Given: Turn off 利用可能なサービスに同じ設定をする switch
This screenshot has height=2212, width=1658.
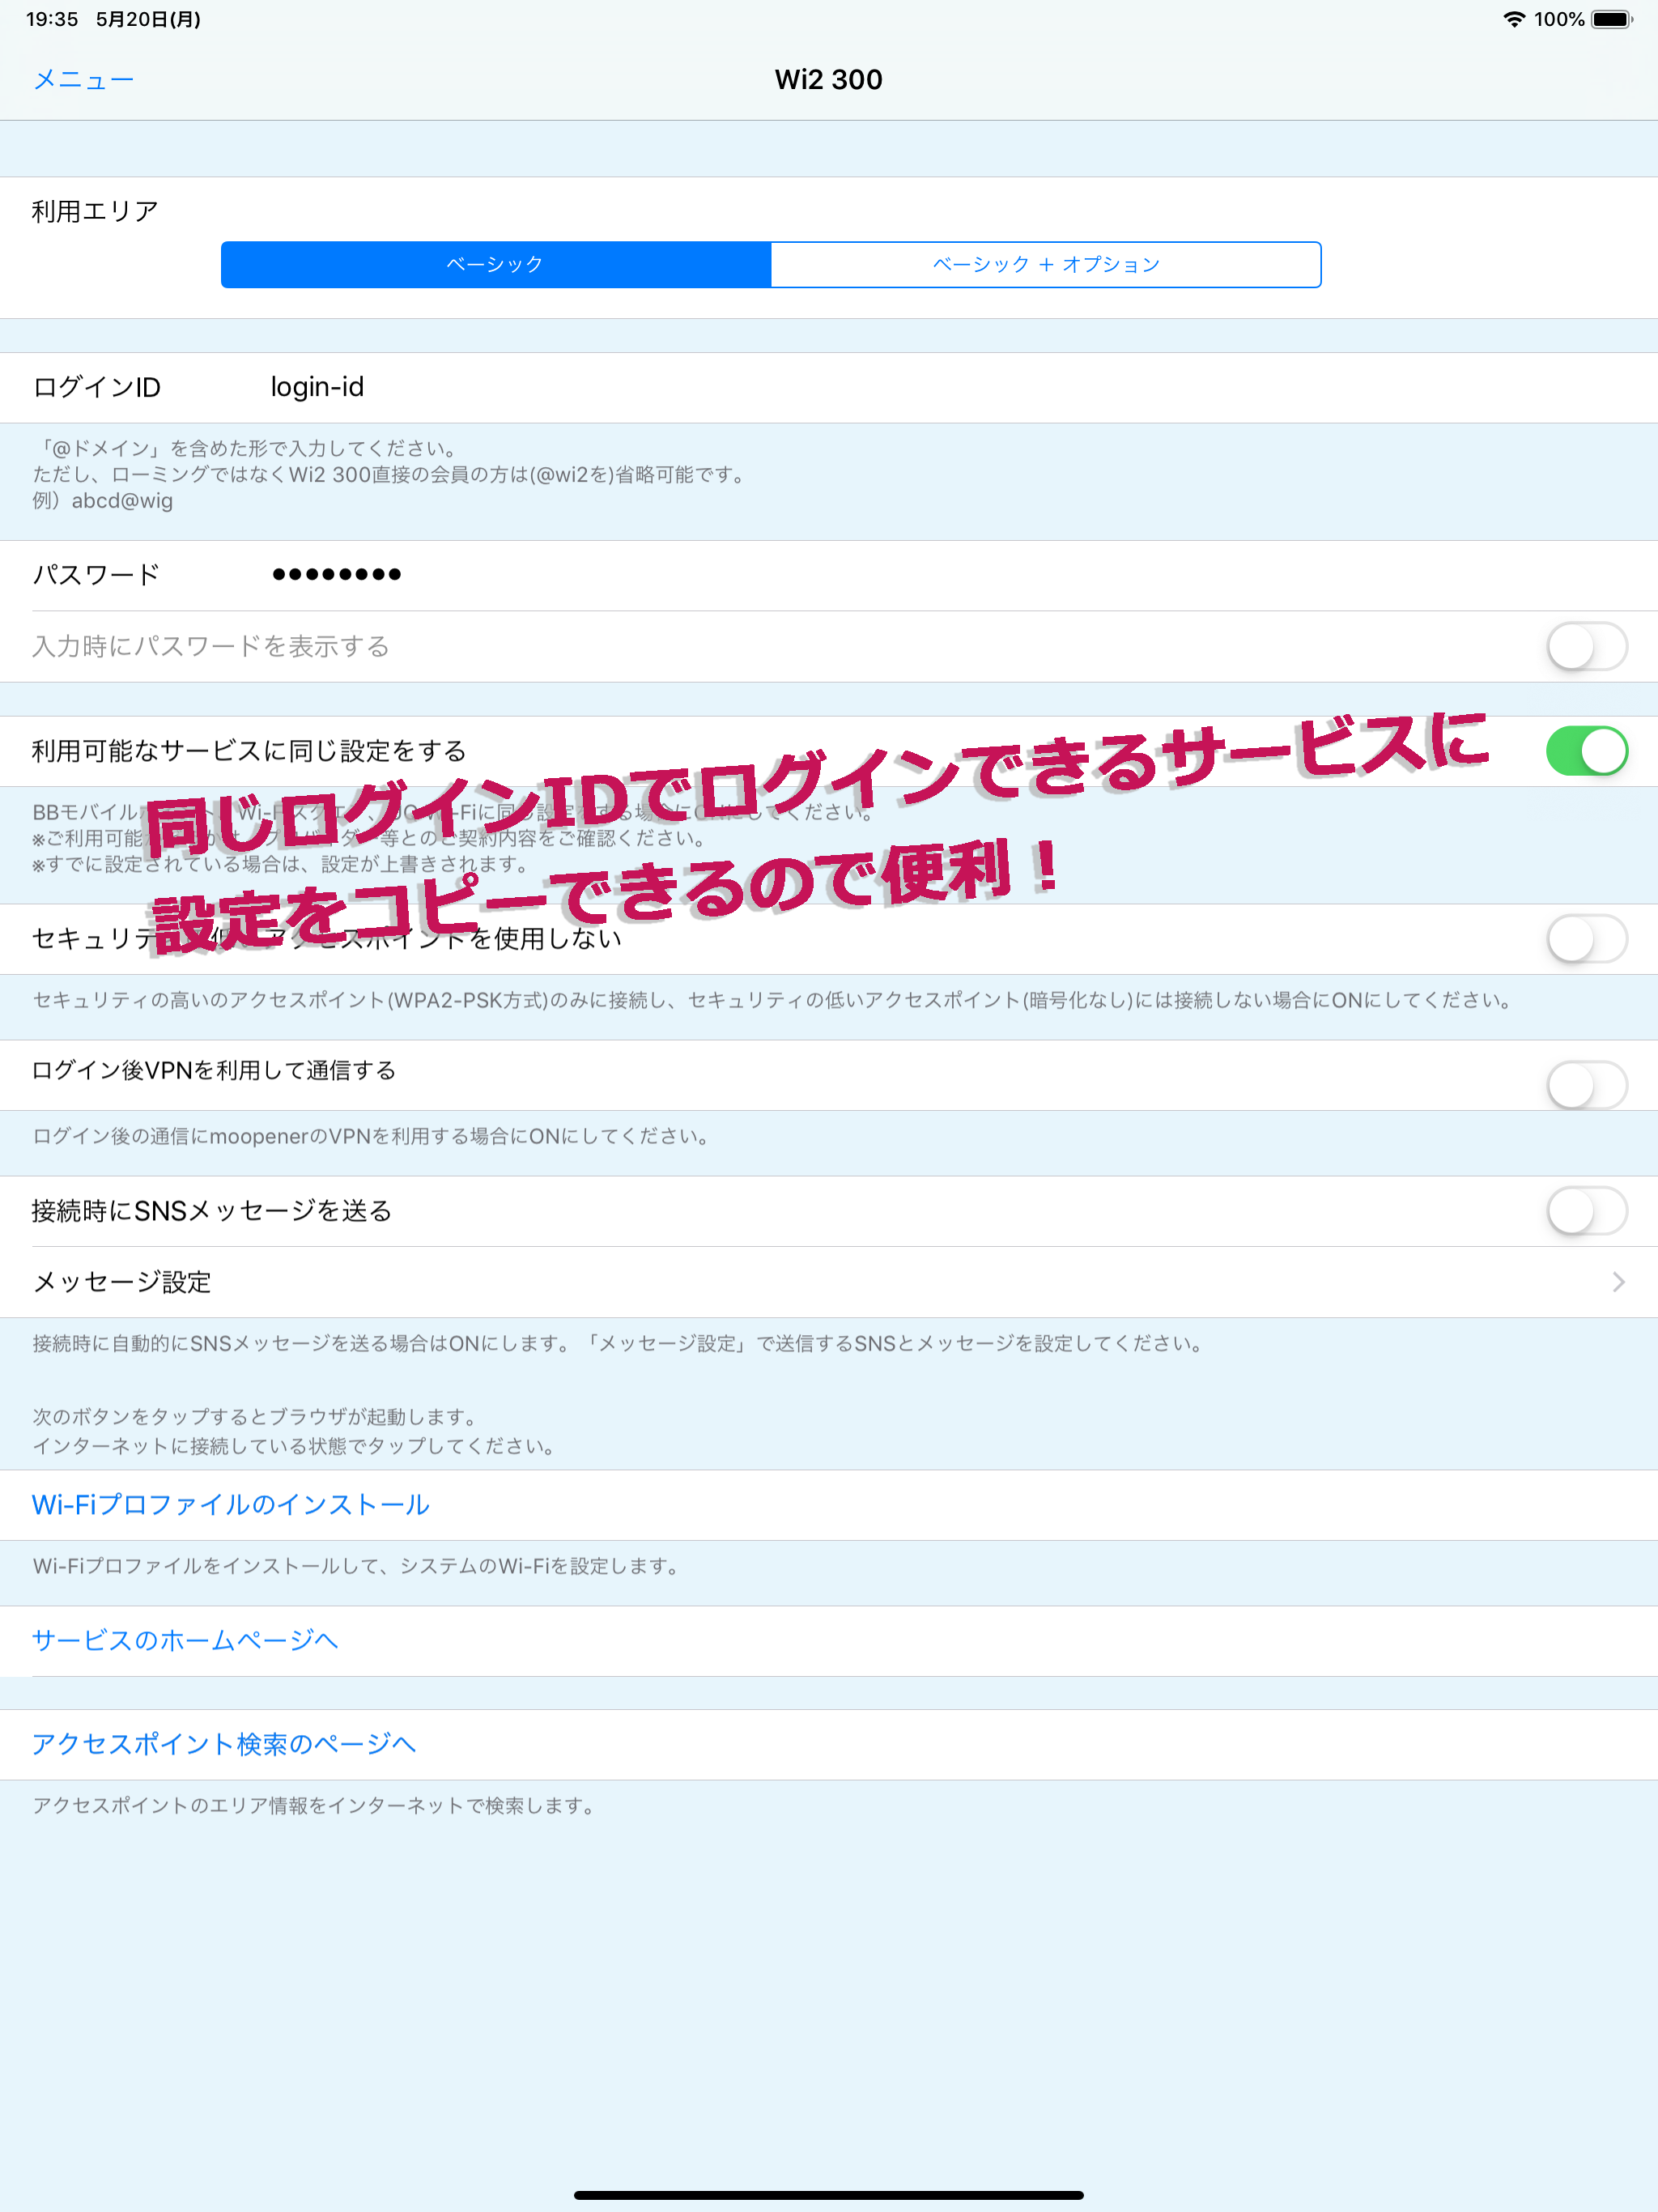Looking at the screenshot, I should [1587, 751].
